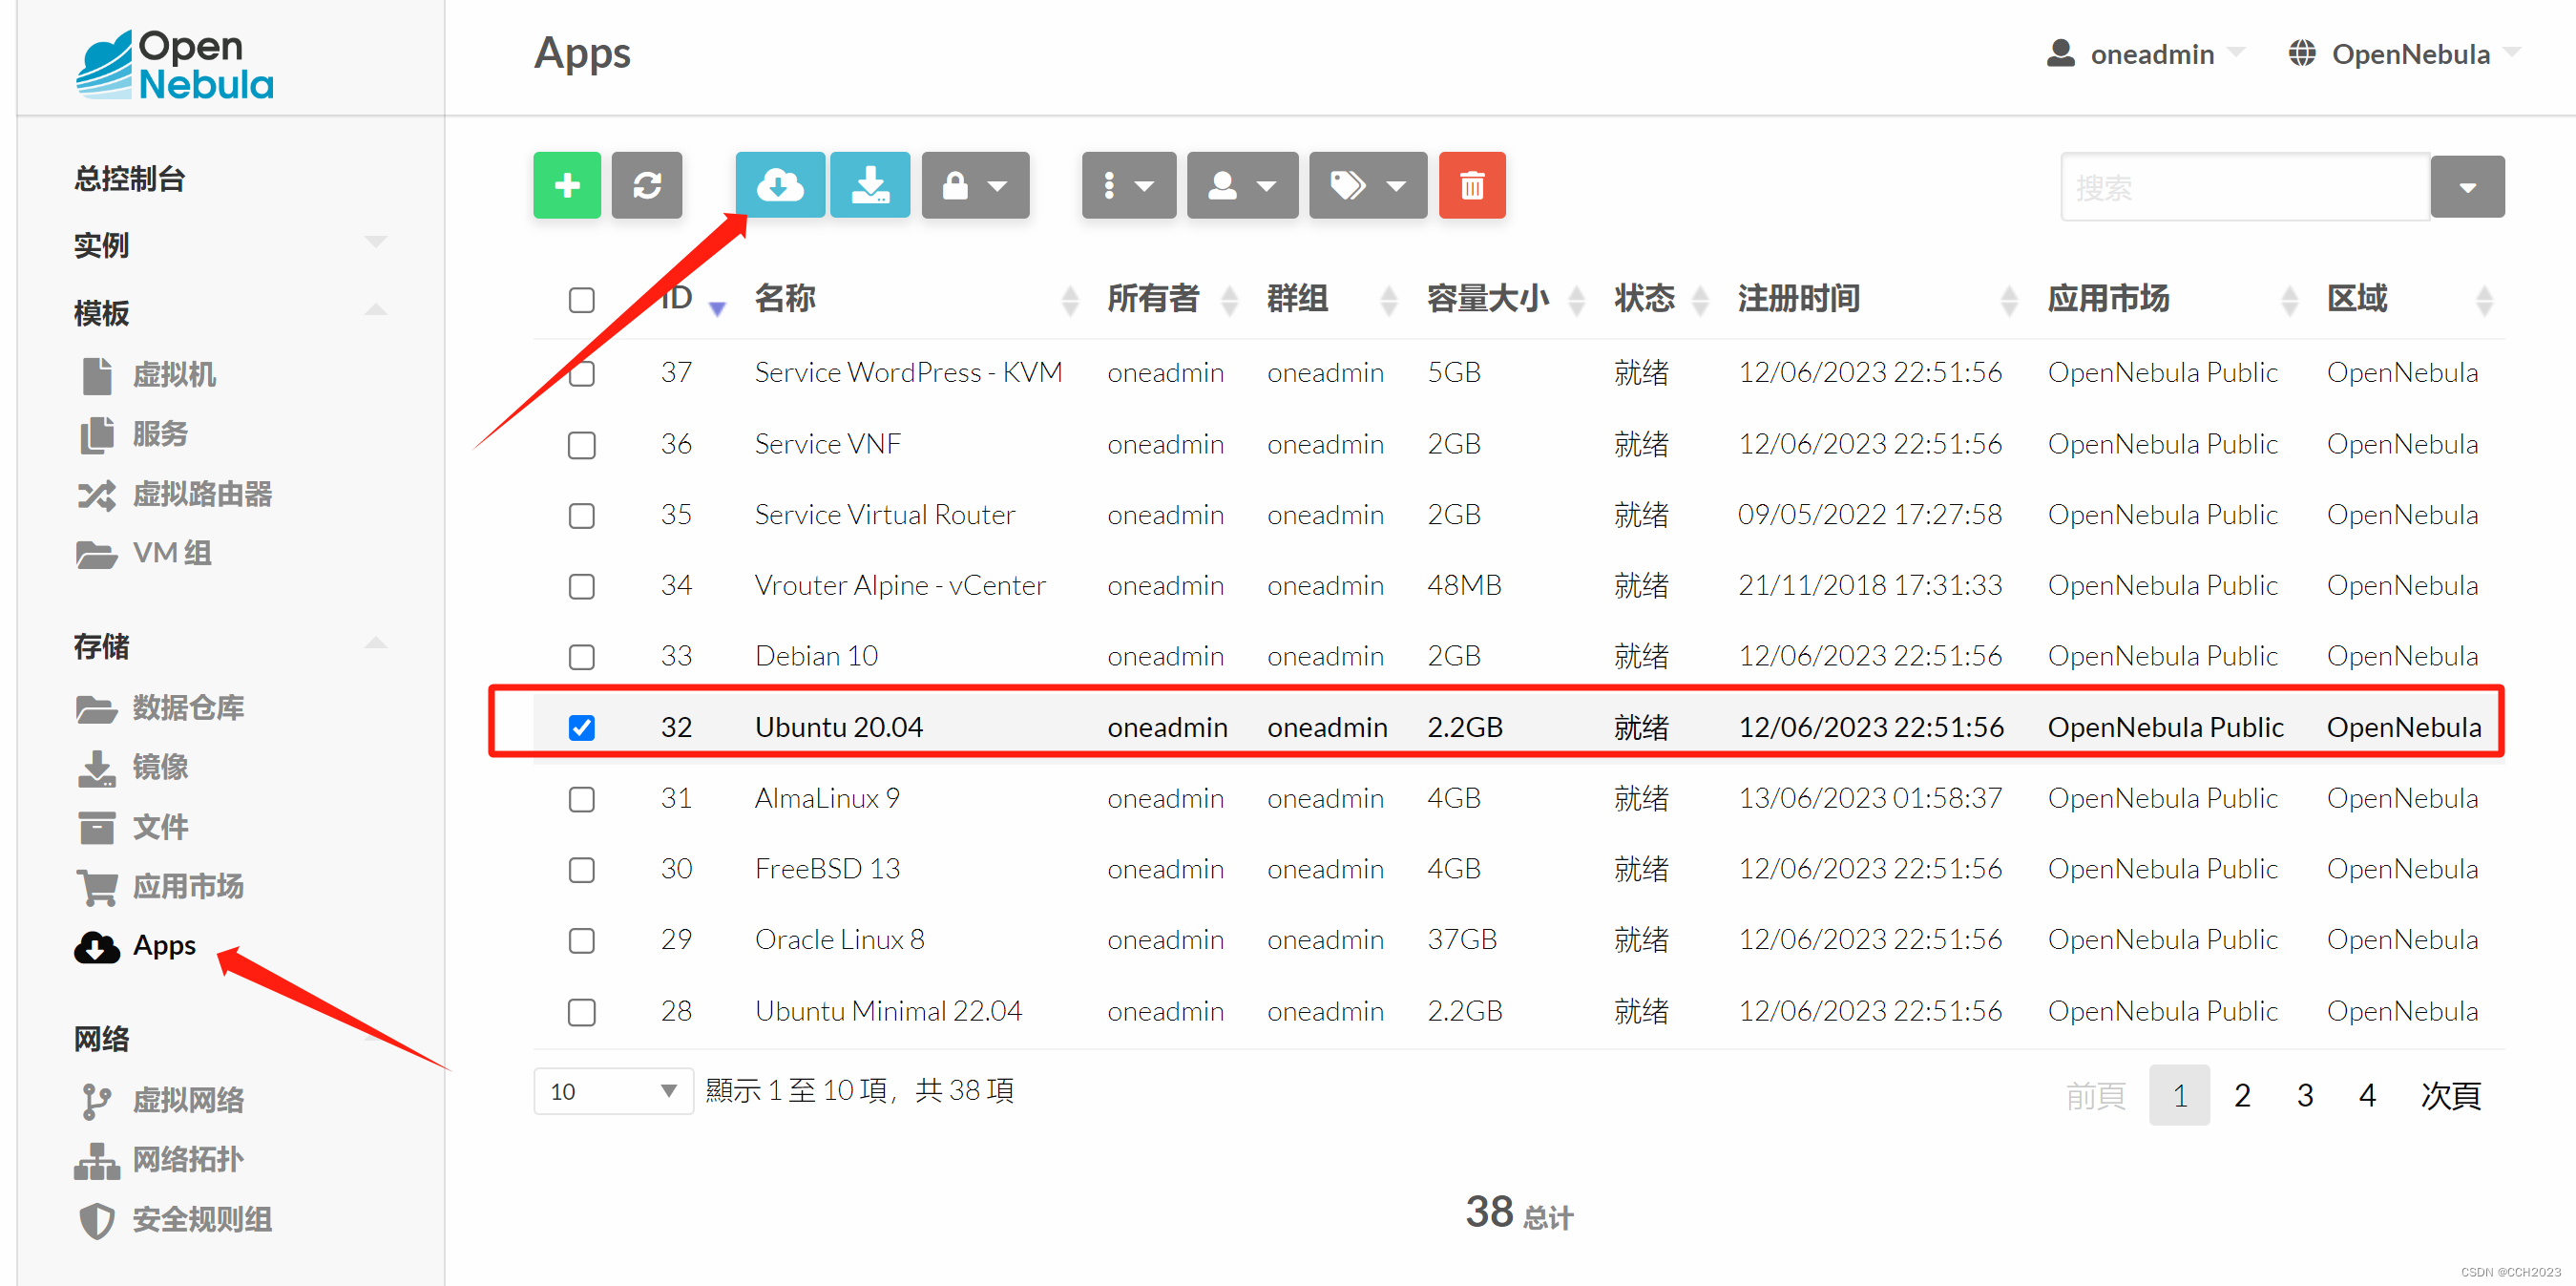Click the download app to disk icon

pyautogui.click(x=870, y=186)
